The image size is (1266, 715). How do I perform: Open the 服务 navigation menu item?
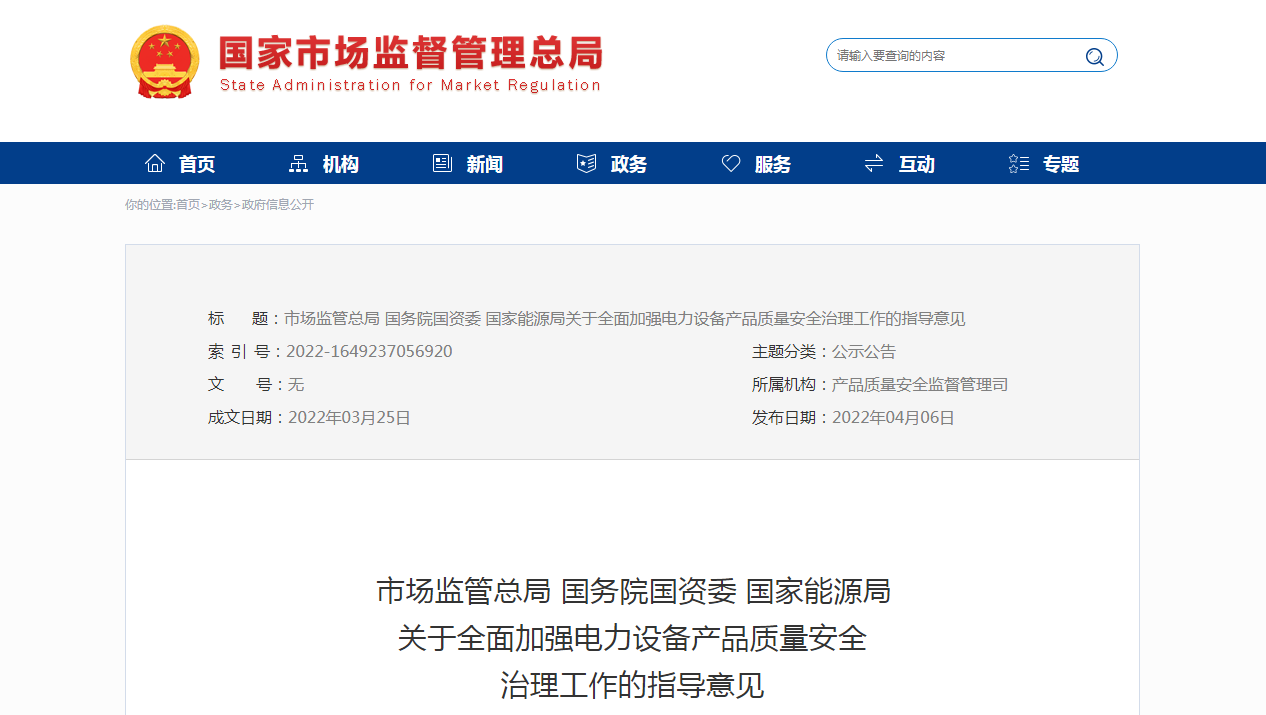tap(773, 164)
